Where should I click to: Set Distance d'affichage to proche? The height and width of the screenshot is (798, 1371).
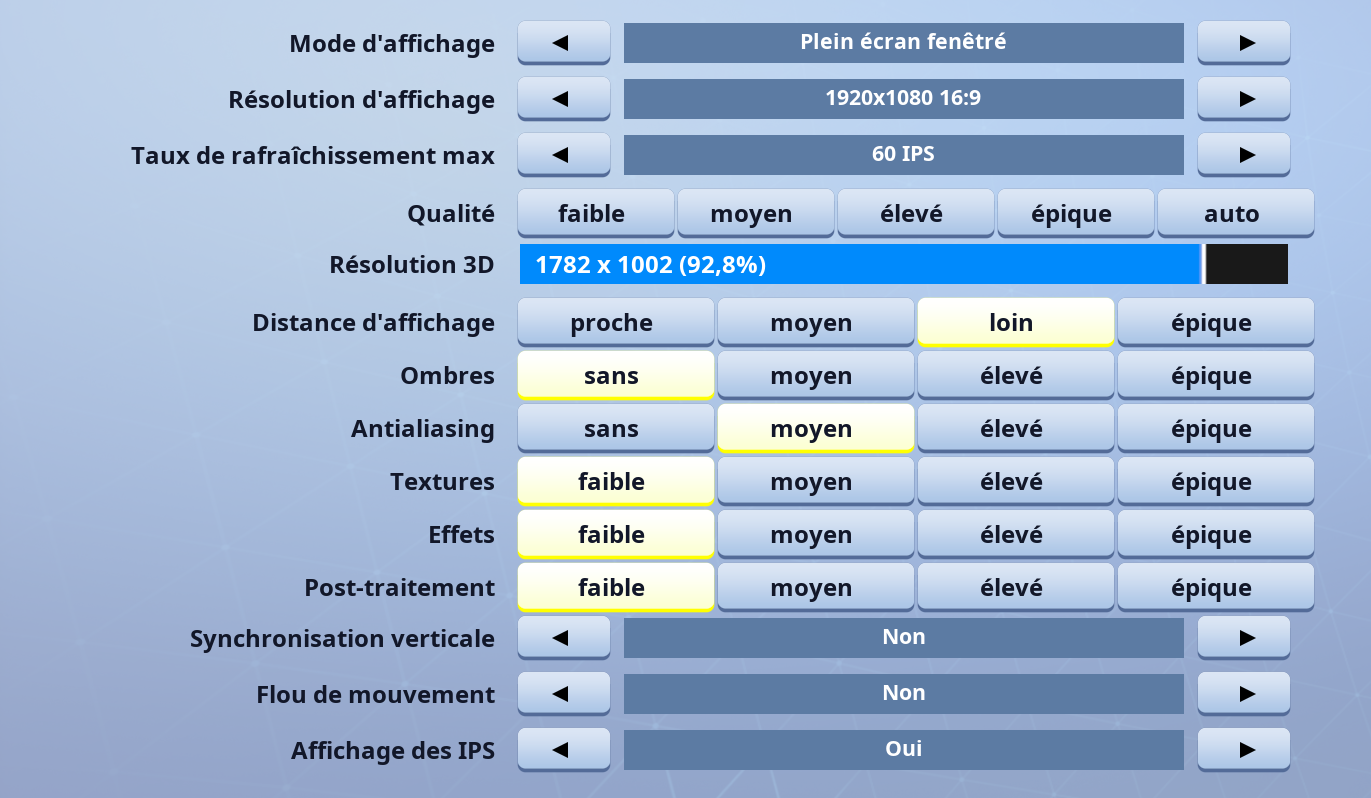tap(616, 322)
